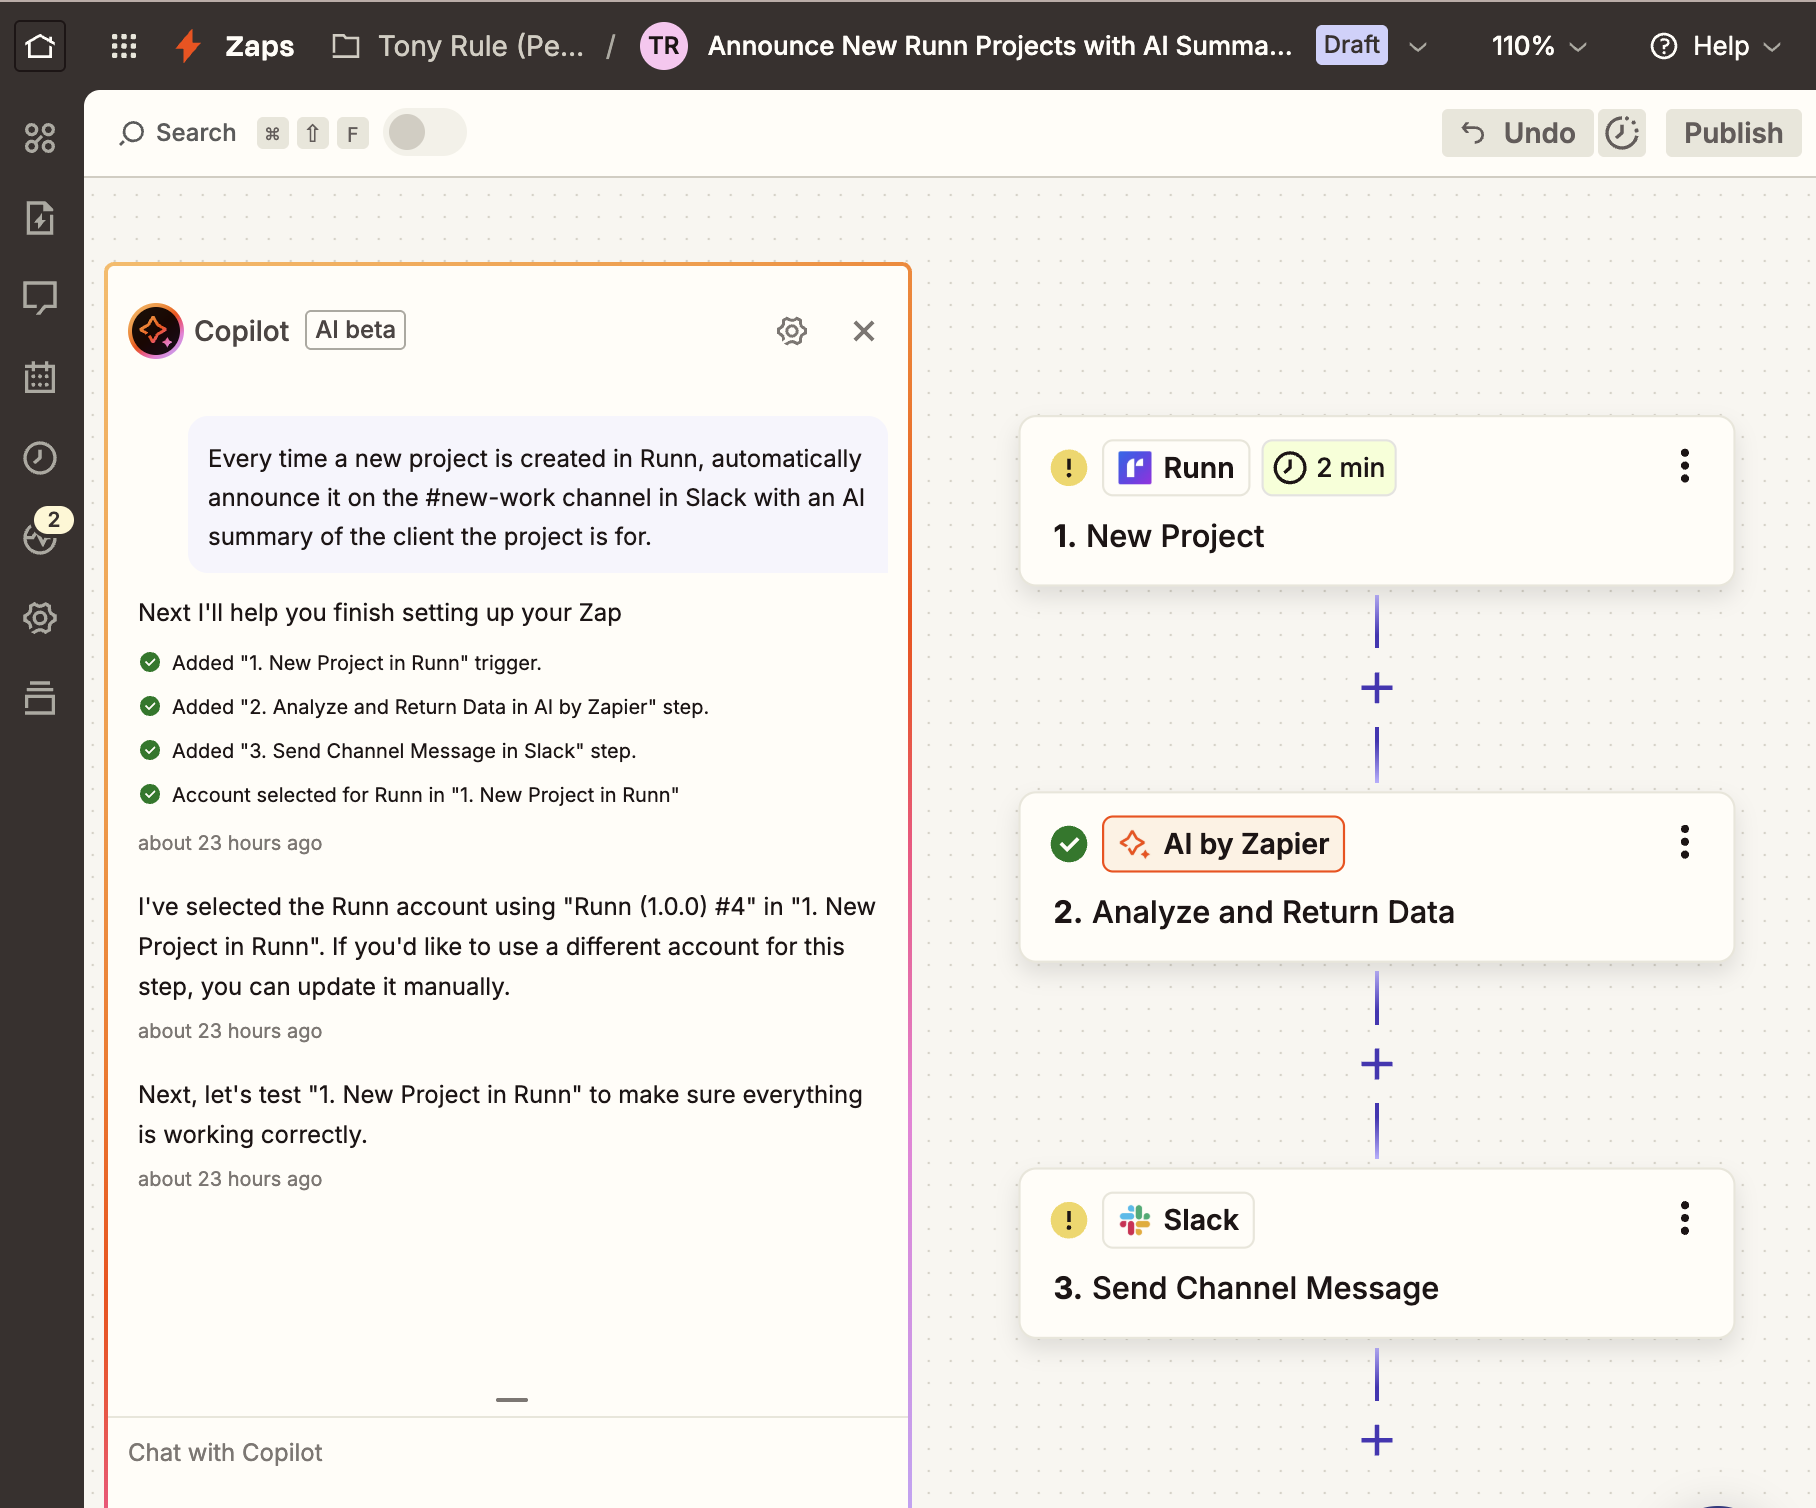
Task: Add a step after New Project
Action: point(1377,688)
